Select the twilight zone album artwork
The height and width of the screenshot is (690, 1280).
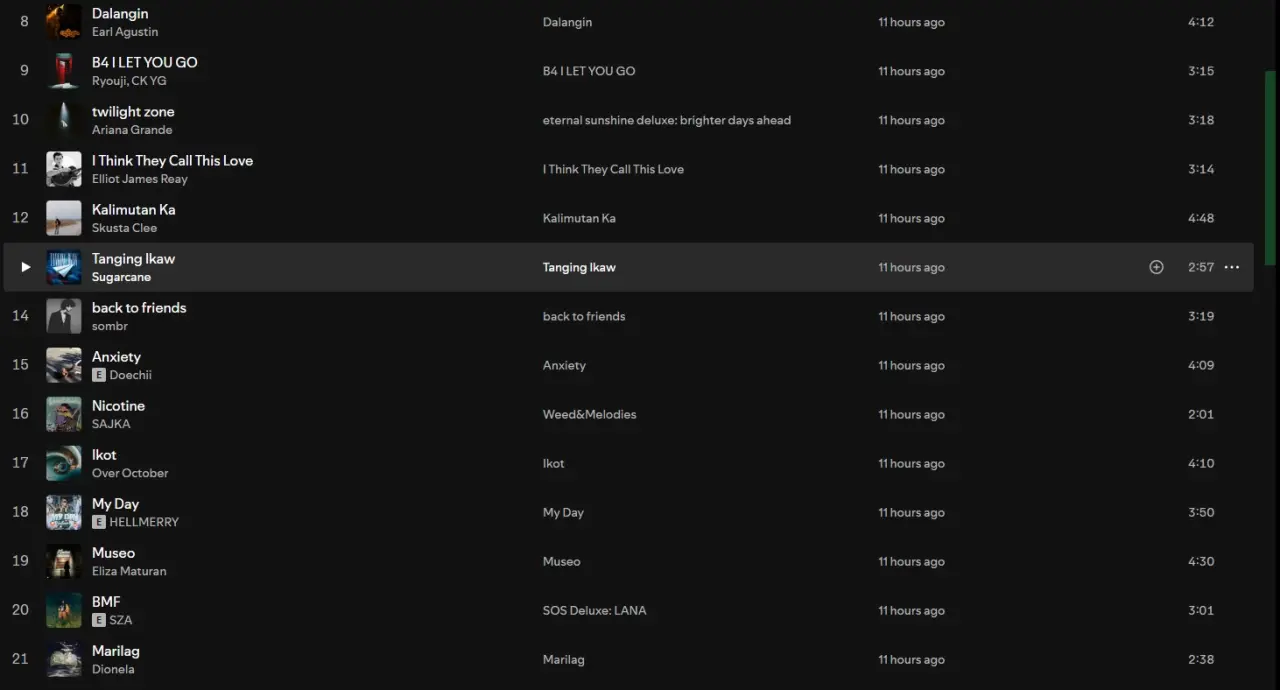point(64,120)
